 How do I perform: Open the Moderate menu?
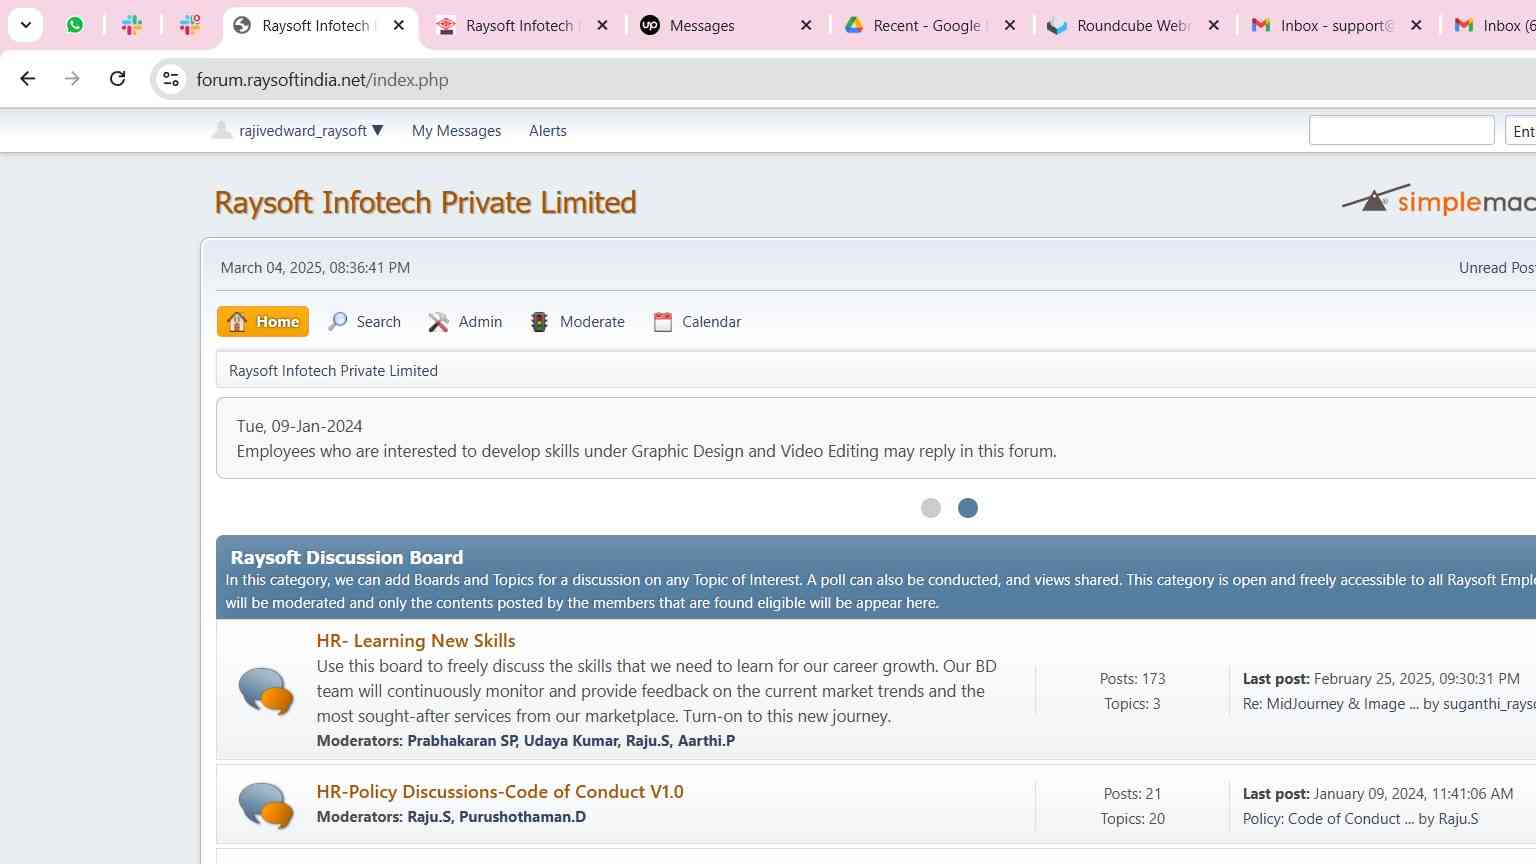click(578, 322)
